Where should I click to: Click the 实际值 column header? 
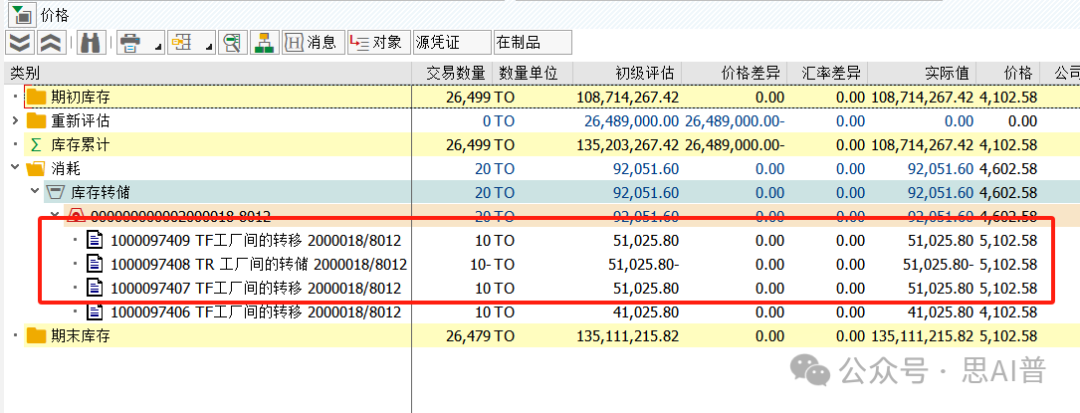coord(946,73)
